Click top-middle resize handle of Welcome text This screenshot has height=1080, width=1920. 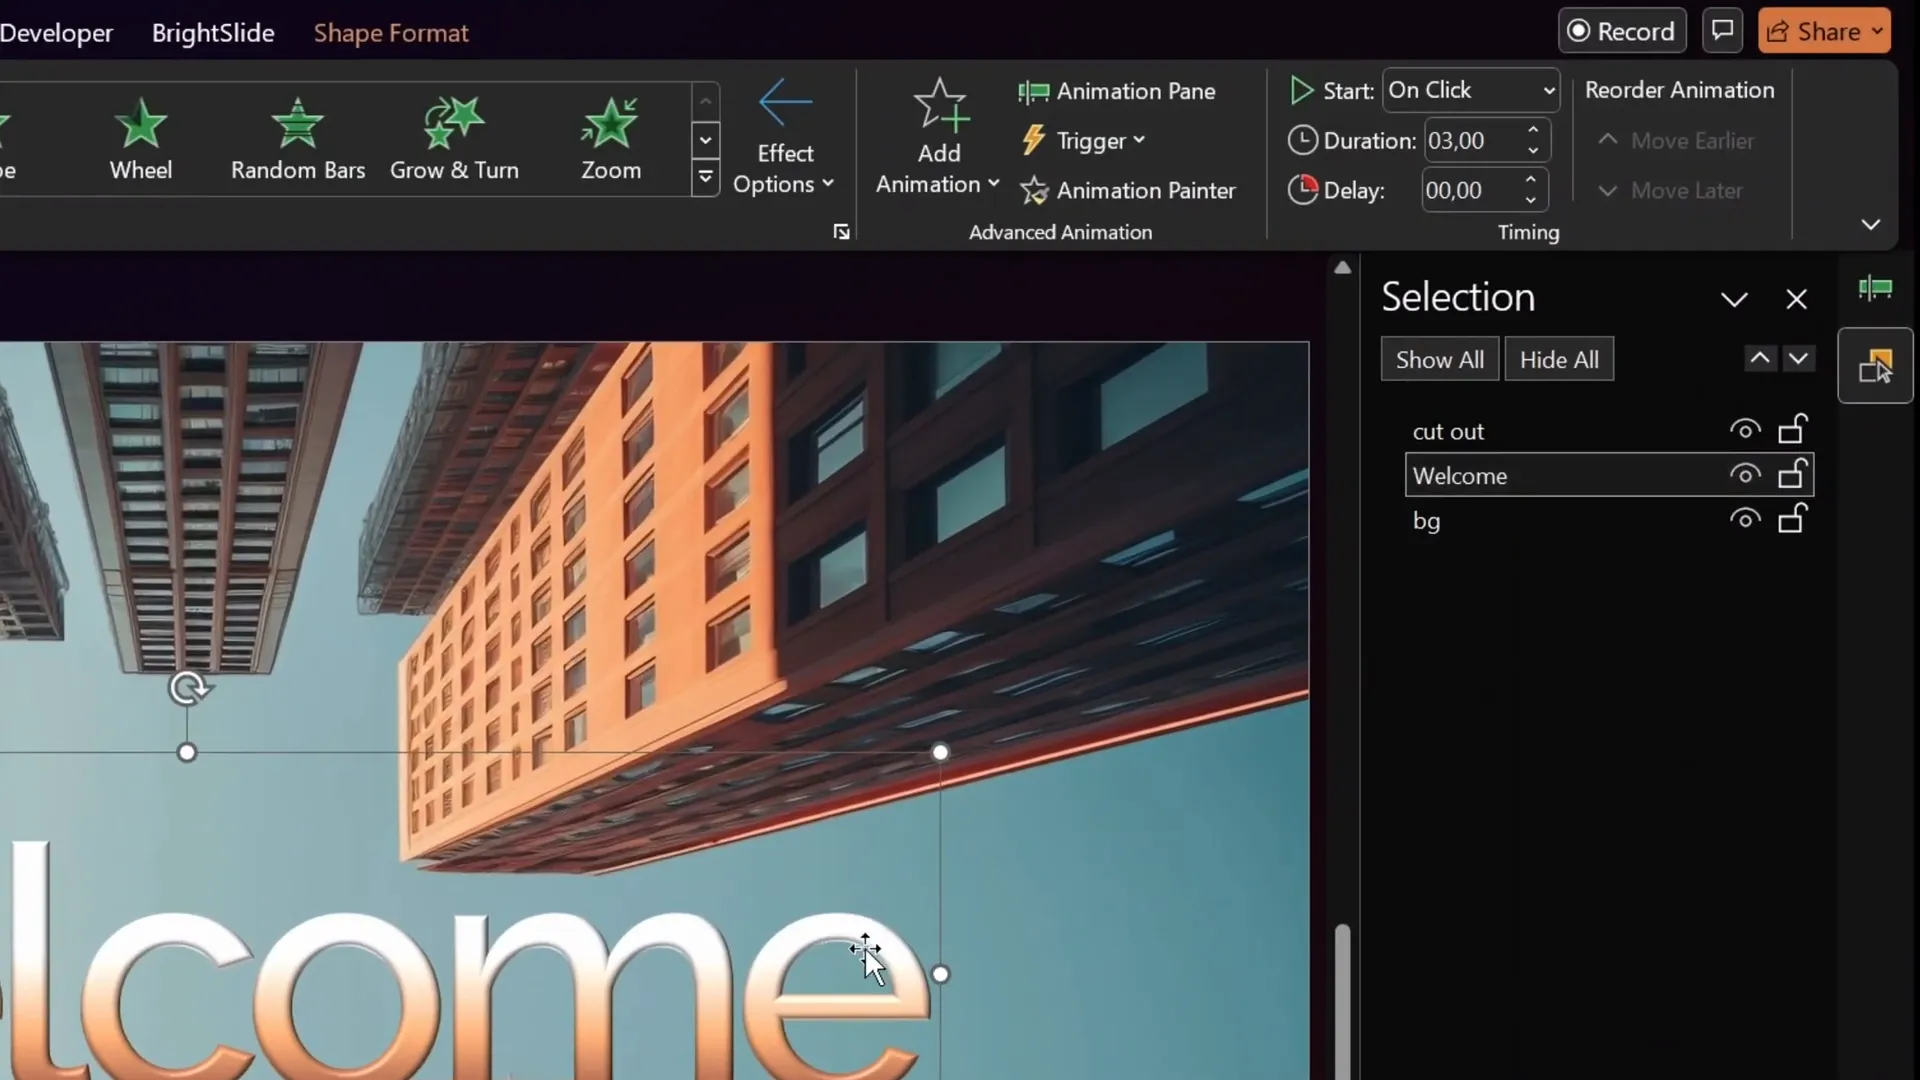[187, 753]
